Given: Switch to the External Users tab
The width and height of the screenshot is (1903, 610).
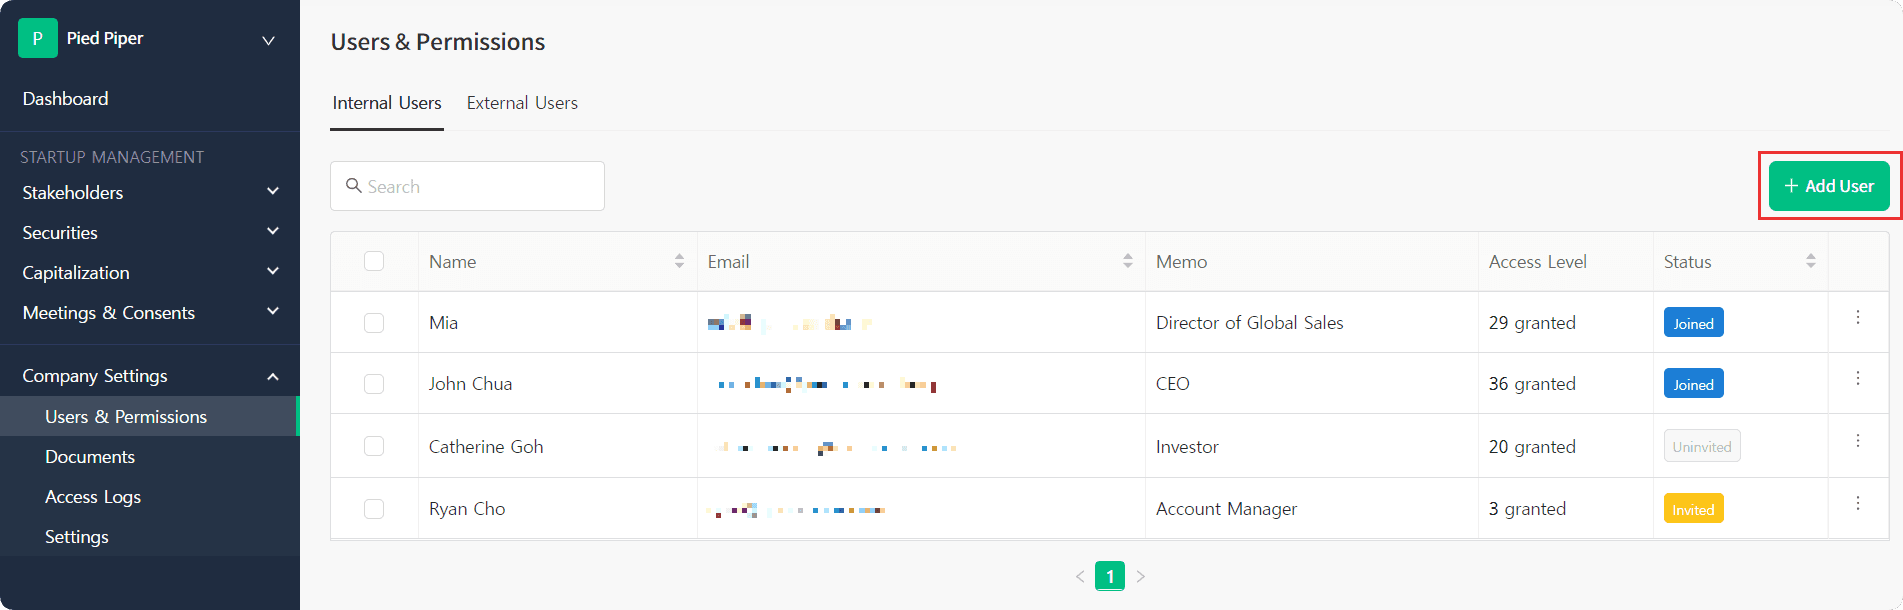Looking at the screenshot, I should pyautogui.click(x=522, y=103).
